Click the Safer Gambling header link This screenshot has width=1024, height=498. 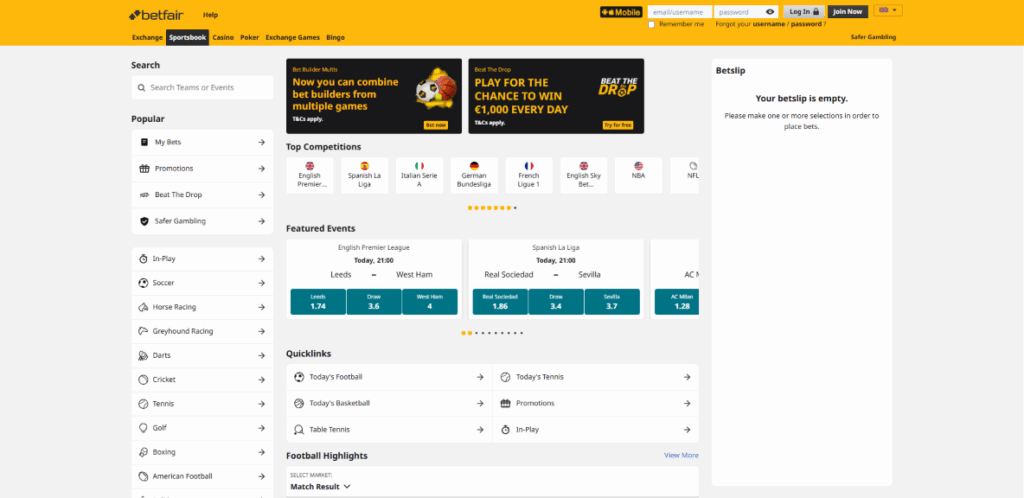click(x=873, y=37)
